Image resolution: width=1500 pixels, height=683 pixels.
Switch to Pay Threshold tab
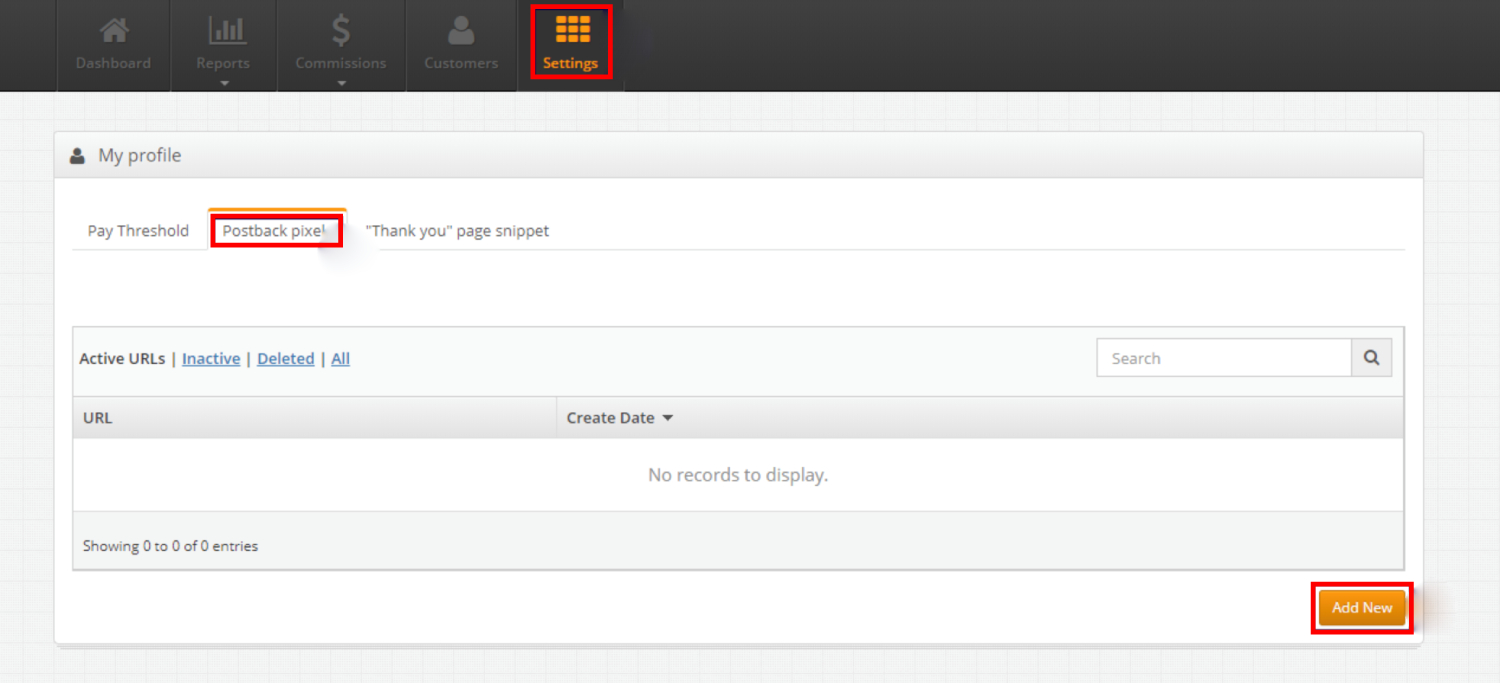tap(138, 230)
